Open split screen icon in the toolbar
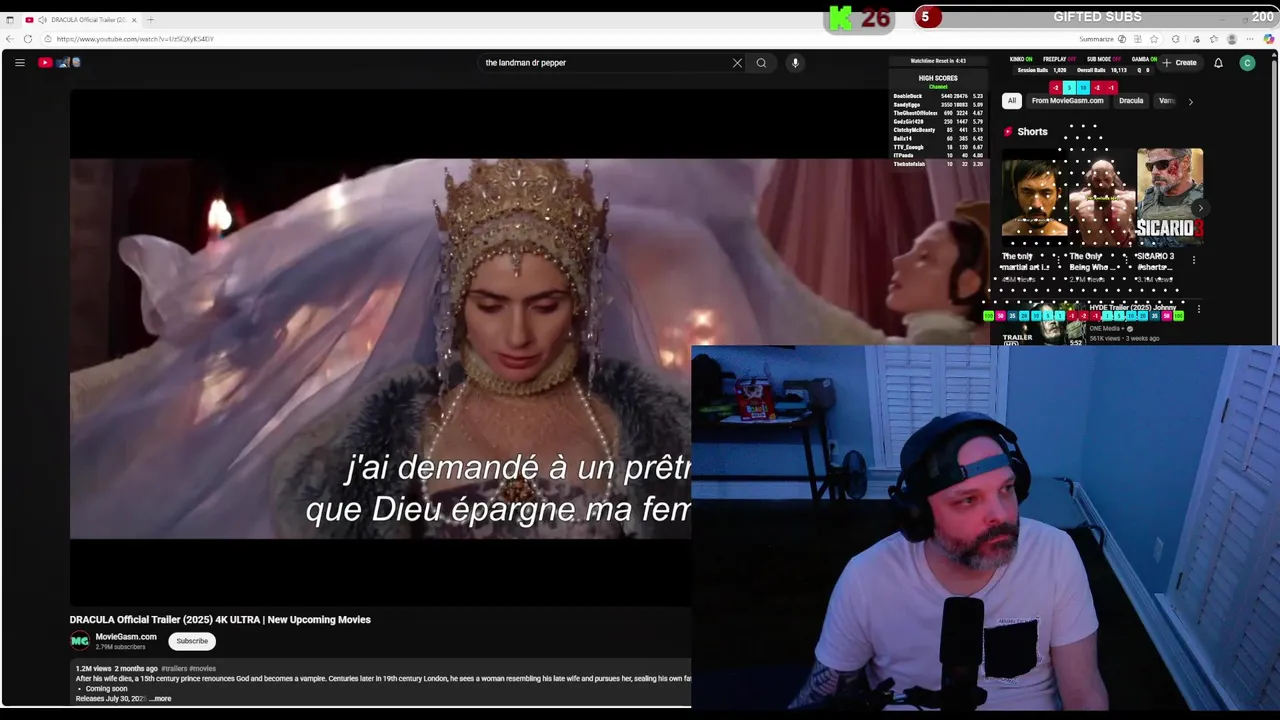 pyautogui.click(x=1139, y=39)
